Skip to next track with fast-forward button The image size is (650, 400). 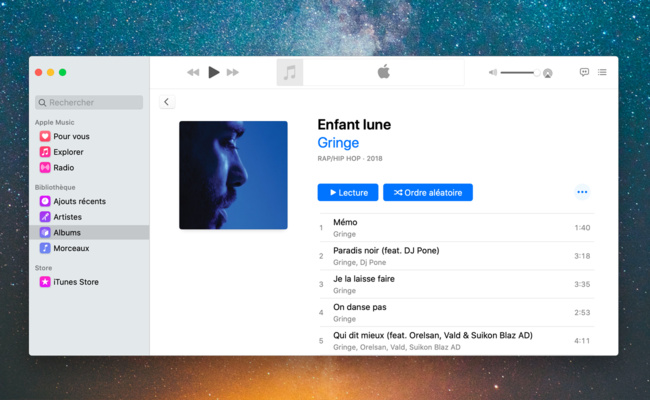(x=233, y=73)
